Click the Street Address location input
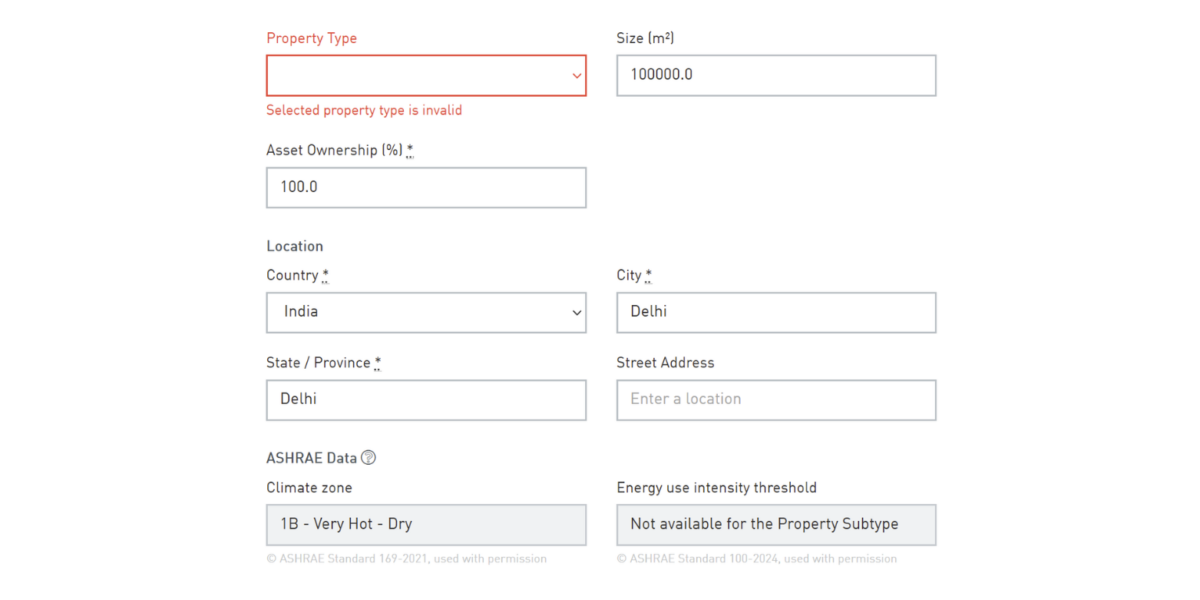This screenshot has width=1200, height=600. [x=776, y=399]
